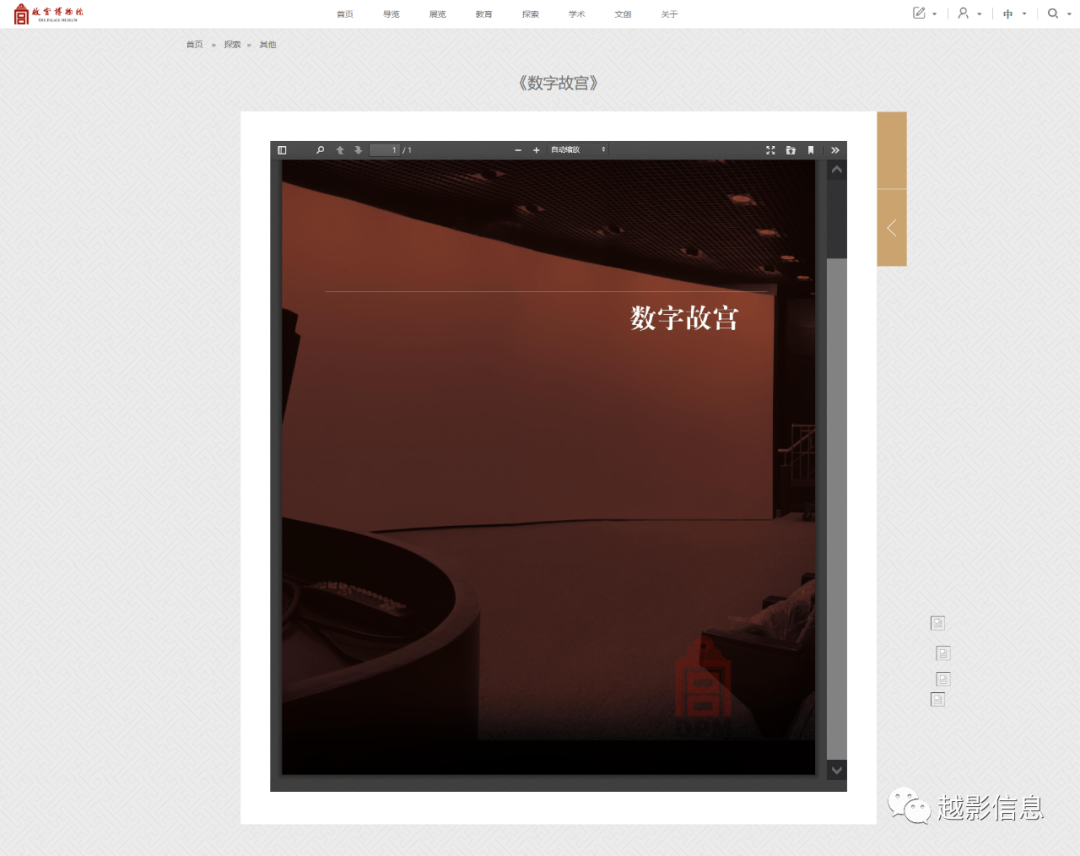This screenshot has height=856, width=1080.
Task: Click the PDF scrollbar down arrow
Action: point(837,770)
